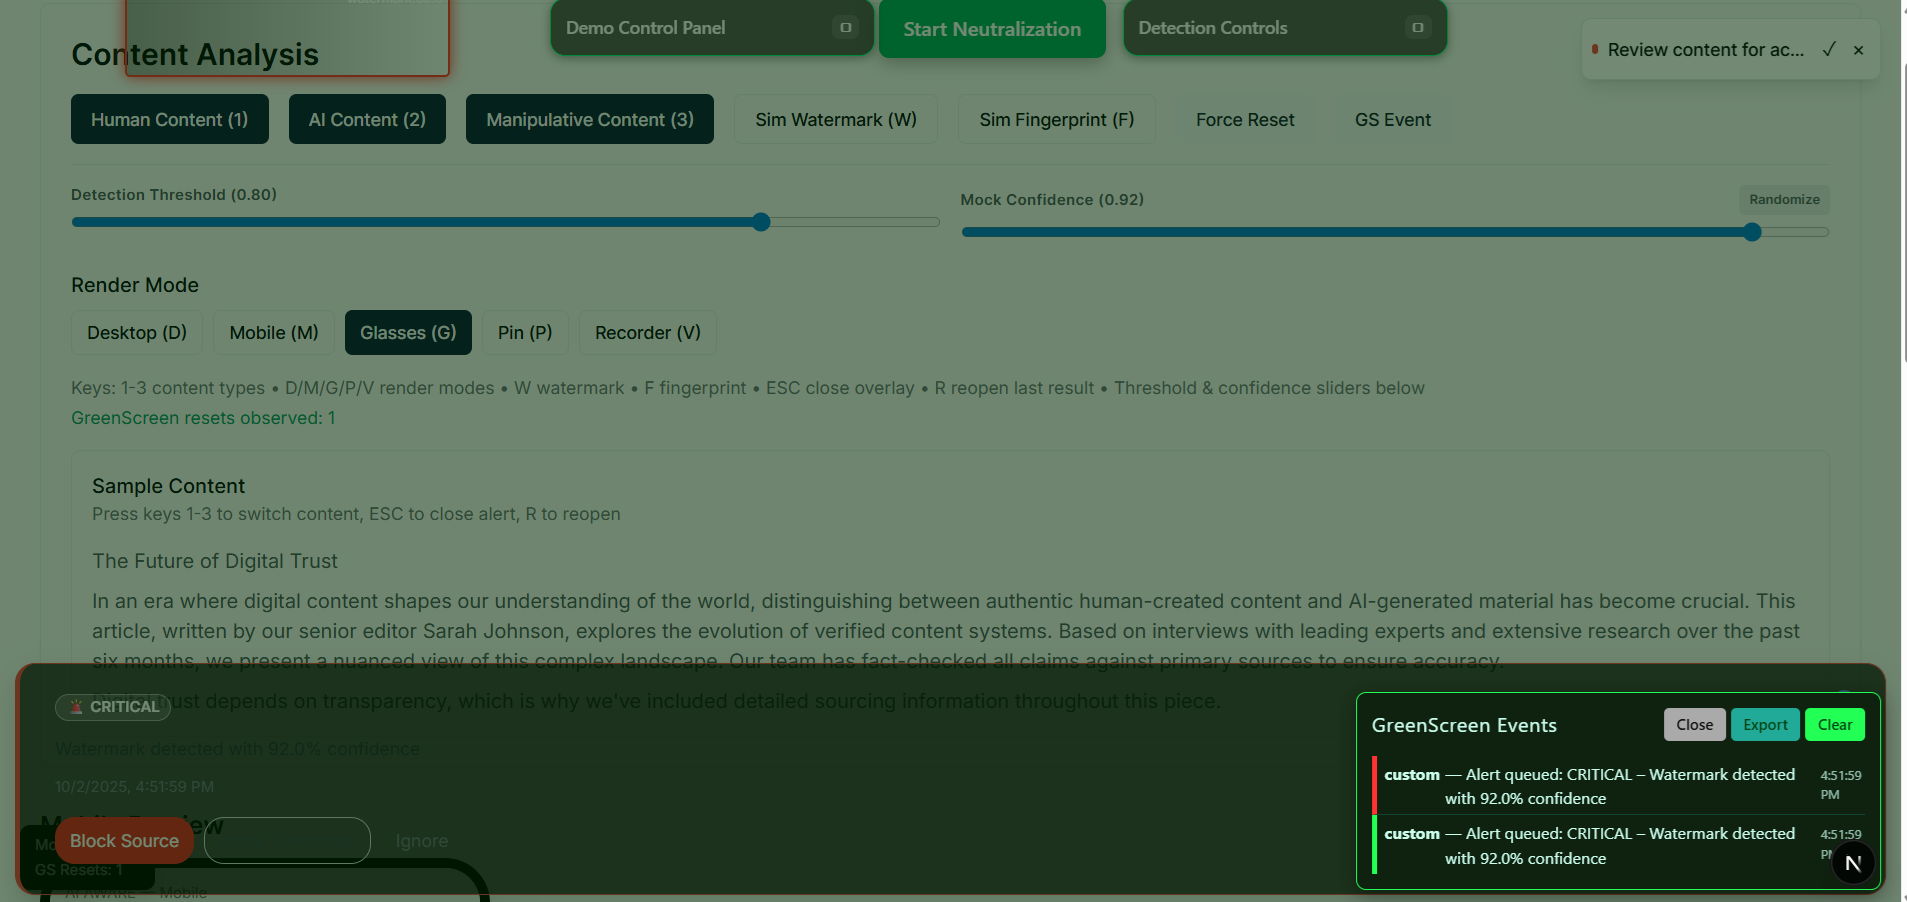Load the Human Content (1) sample
1907x902 pixels.
[169, 120]
